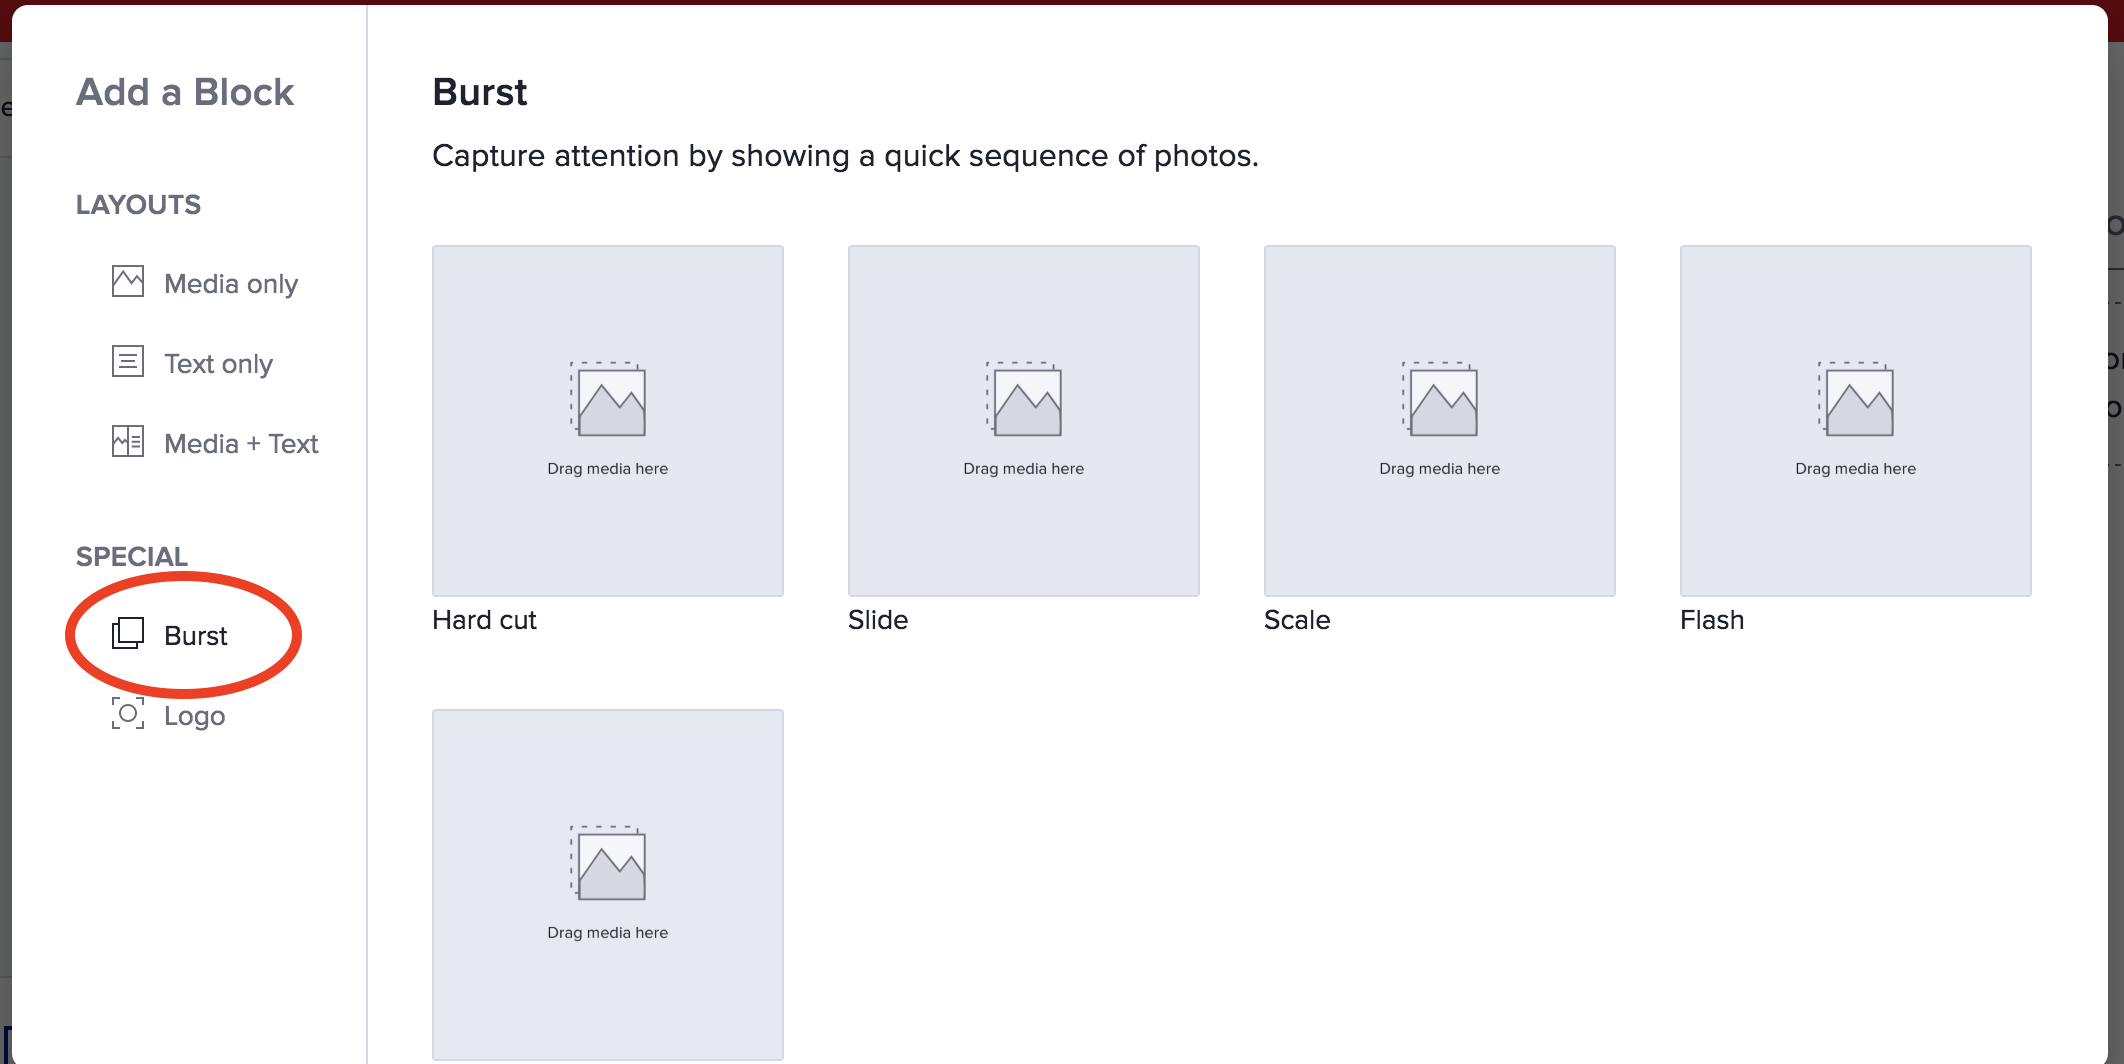This screenshot has width=2124, height=1064.
Task: Click the image placeholder icon in Hard cut
Action: [608, 399]
